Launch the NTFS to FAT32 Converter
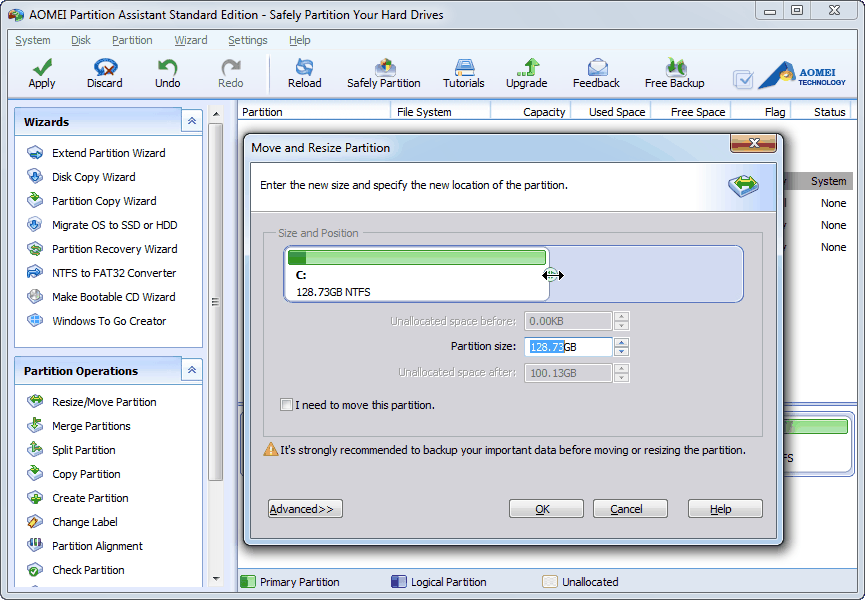 point(114,273)
